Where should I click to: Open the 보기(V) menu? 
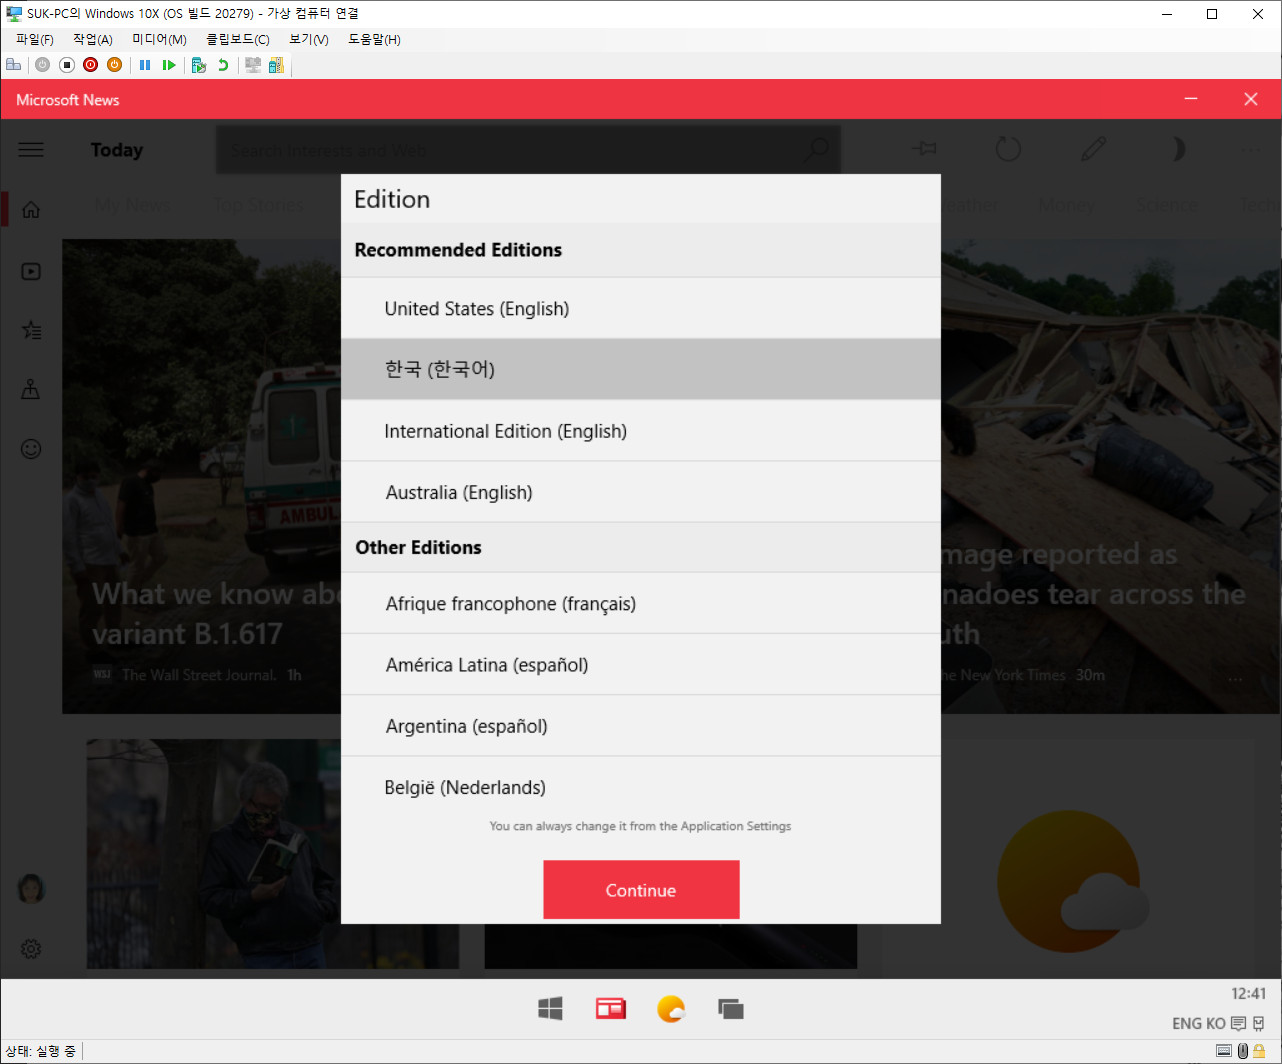click(x=309, y=39)
